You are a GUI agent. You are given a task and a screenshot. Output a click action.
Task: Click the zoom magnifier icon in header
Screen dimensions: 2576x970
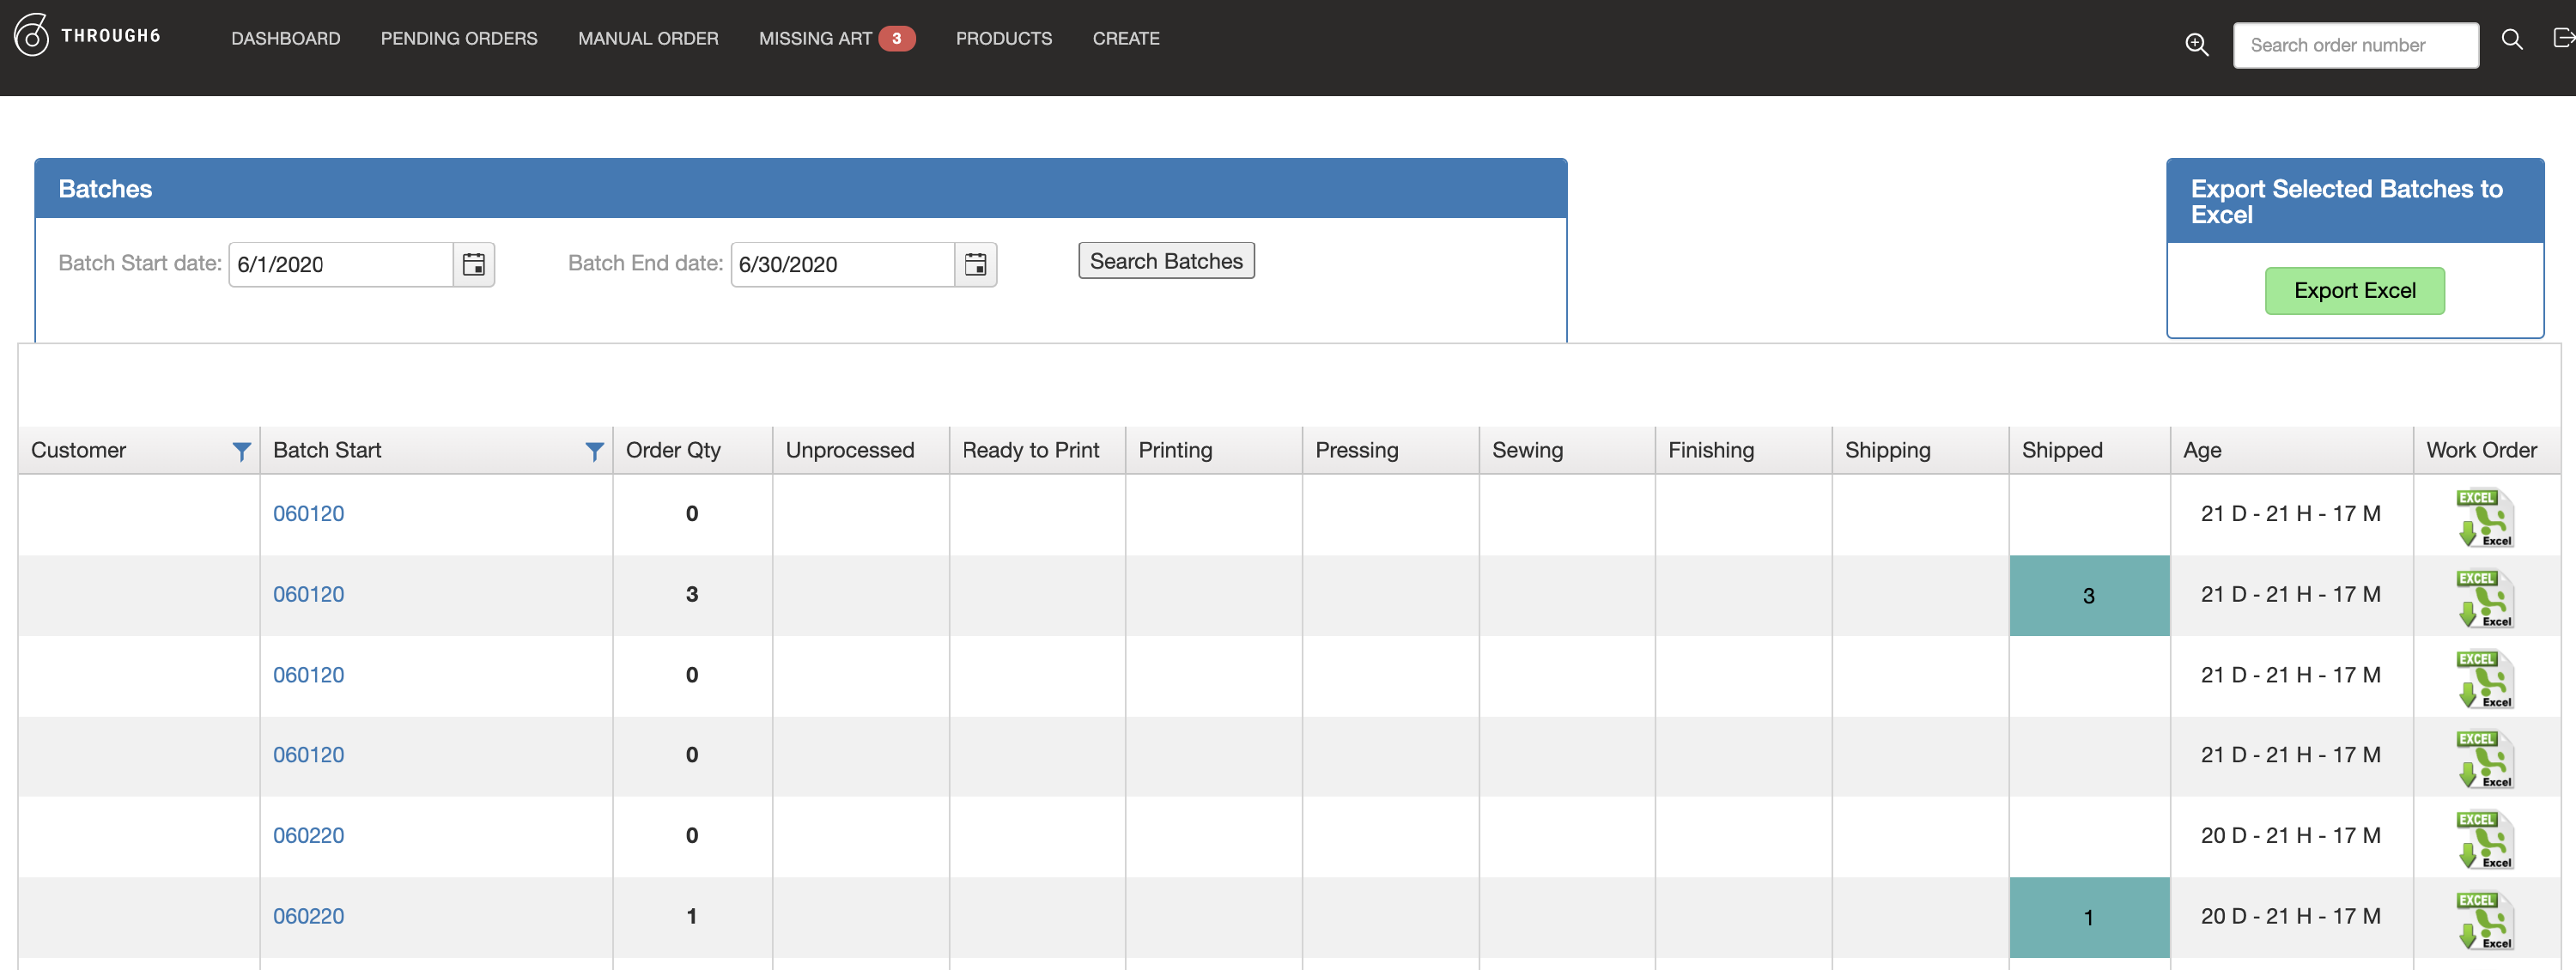tap(2196, 45)
